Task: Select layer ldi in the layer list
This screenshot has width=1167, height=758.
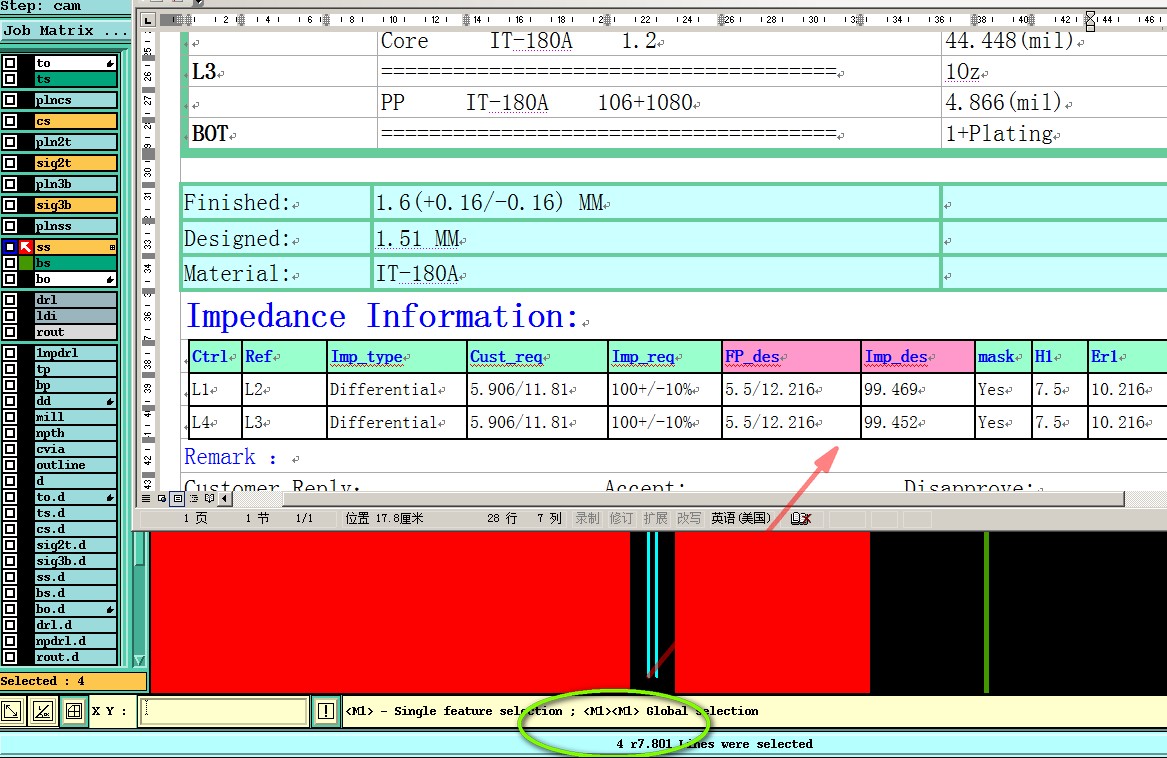Action: tap(75, 316)
